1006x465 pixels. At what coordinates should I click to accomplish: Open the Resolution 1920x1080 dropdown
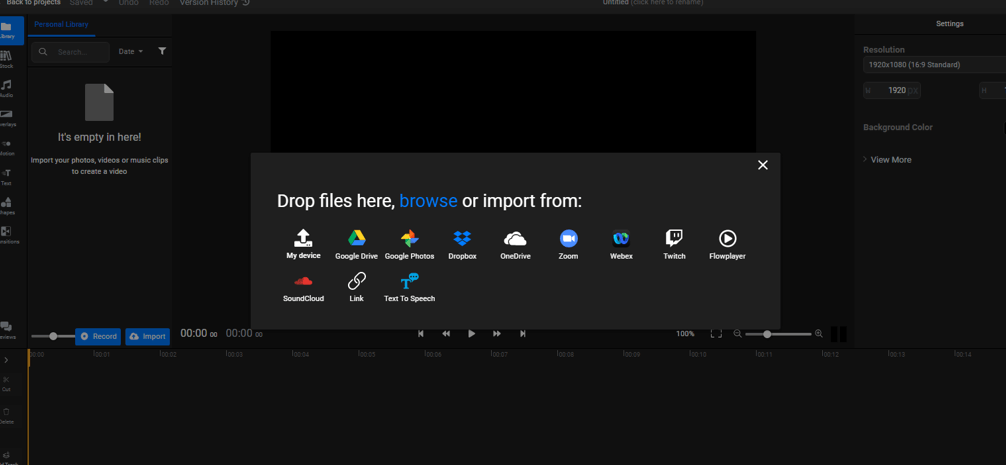pyautogui.click(x=934, y=65)
